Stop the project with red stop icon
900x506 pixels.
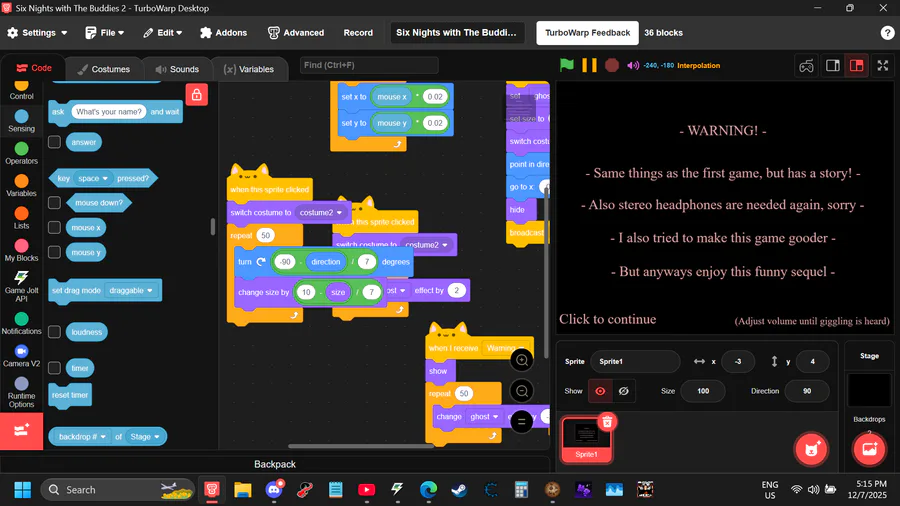[x=612, y=65]
